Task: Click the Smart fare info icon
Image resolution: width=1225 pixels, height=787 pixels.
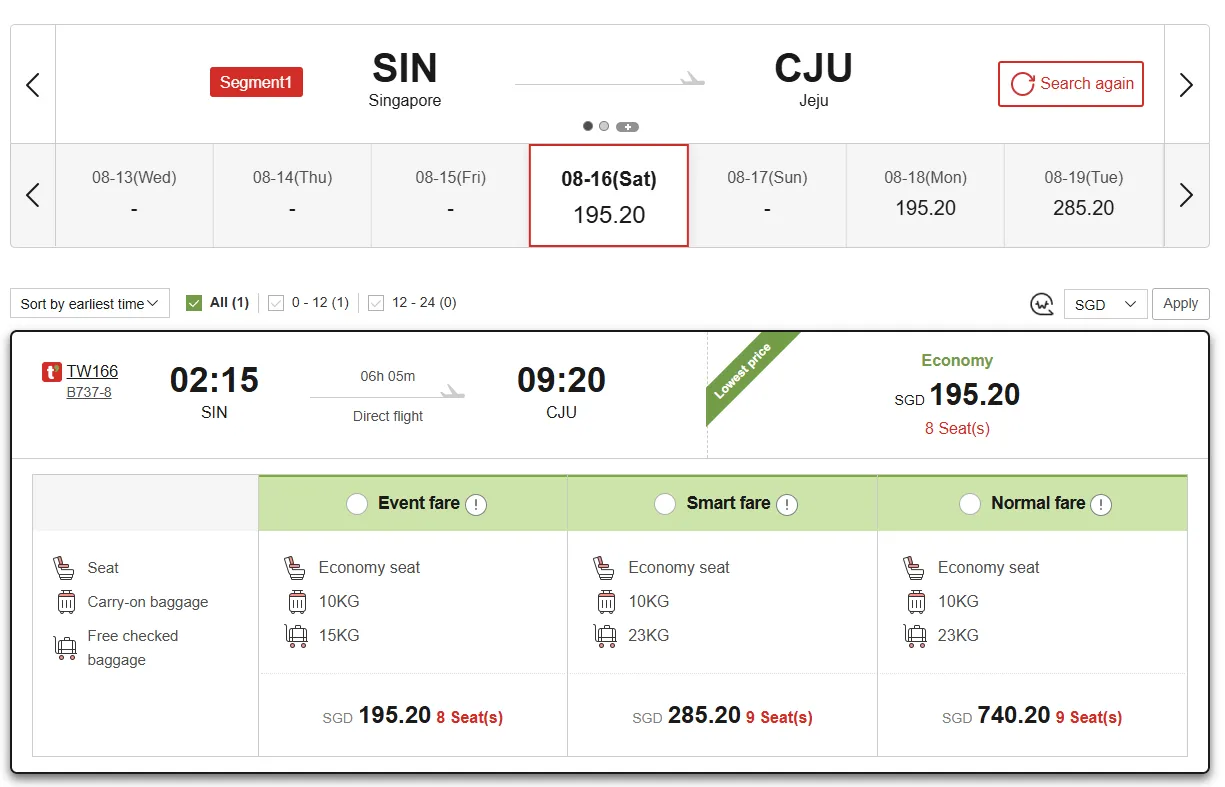Action: click(787, 505)
